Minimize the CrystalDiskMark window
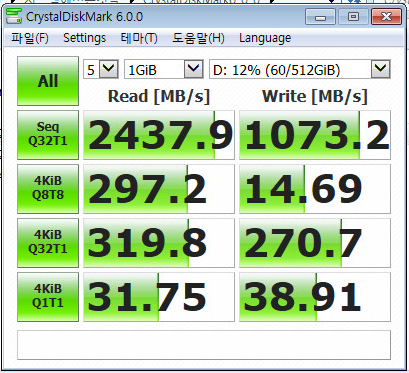Image resolution: width=409 pixels, height=373 pixels. coord(320,17)
